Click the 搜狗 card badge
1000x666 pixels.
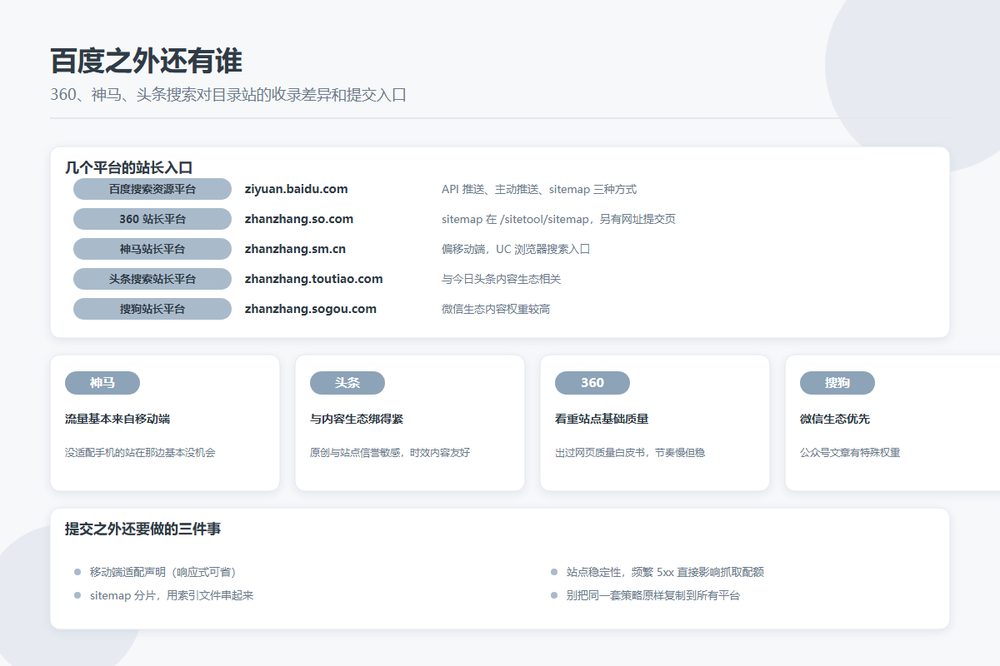pos(837,383)
